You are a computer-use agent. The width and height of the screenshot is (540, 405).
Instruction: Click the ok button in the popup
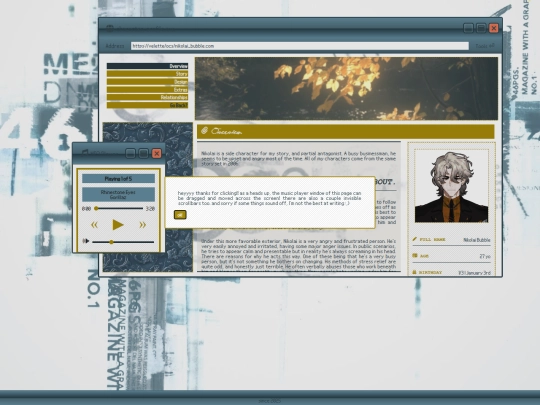[x=180, y=215]
